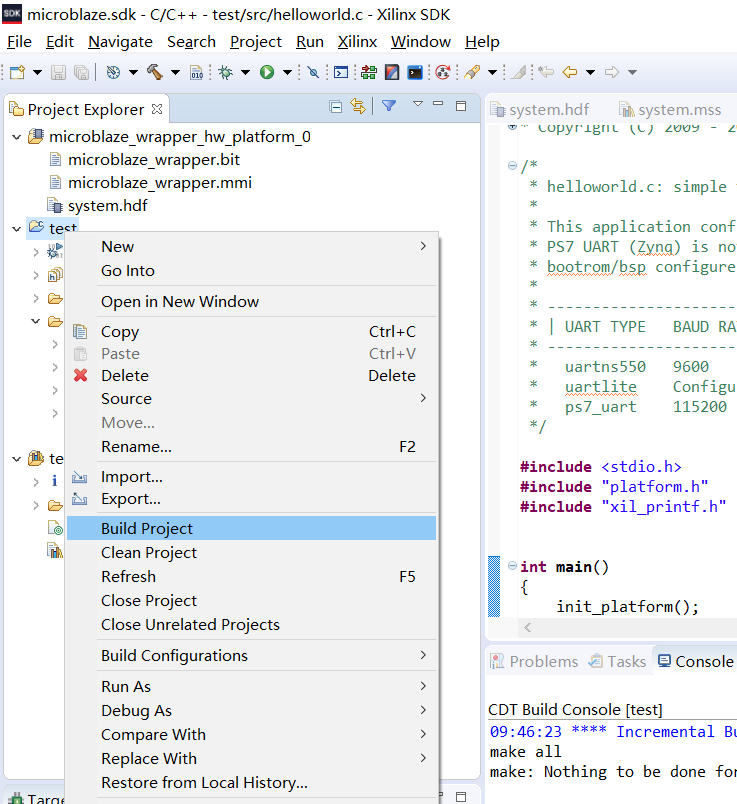The image size is (737, 804).
Task: Click the New file toolbar icon
Action: click(x=17, y=72)
